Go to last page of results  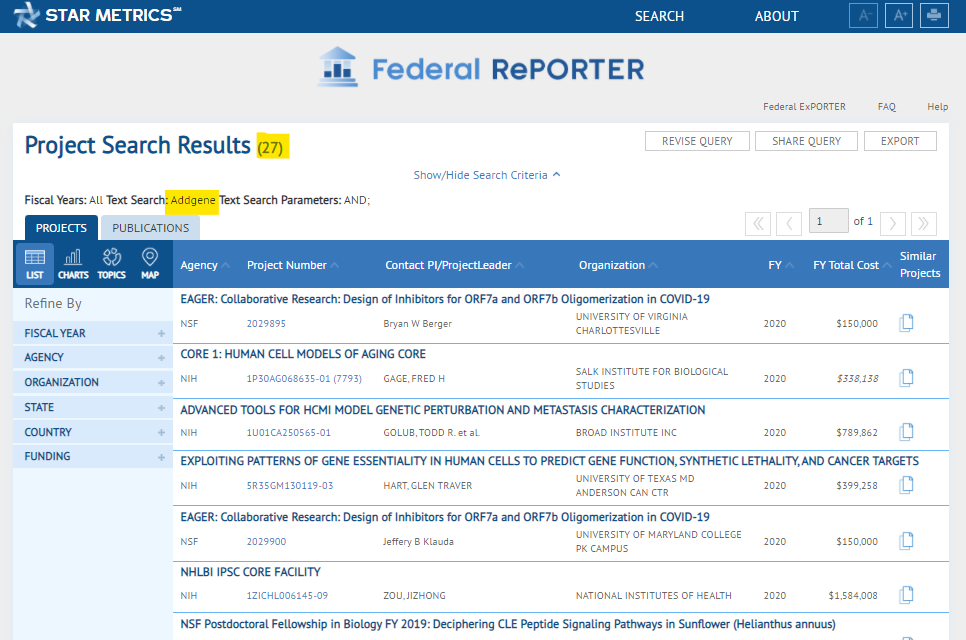coord(923,224)
